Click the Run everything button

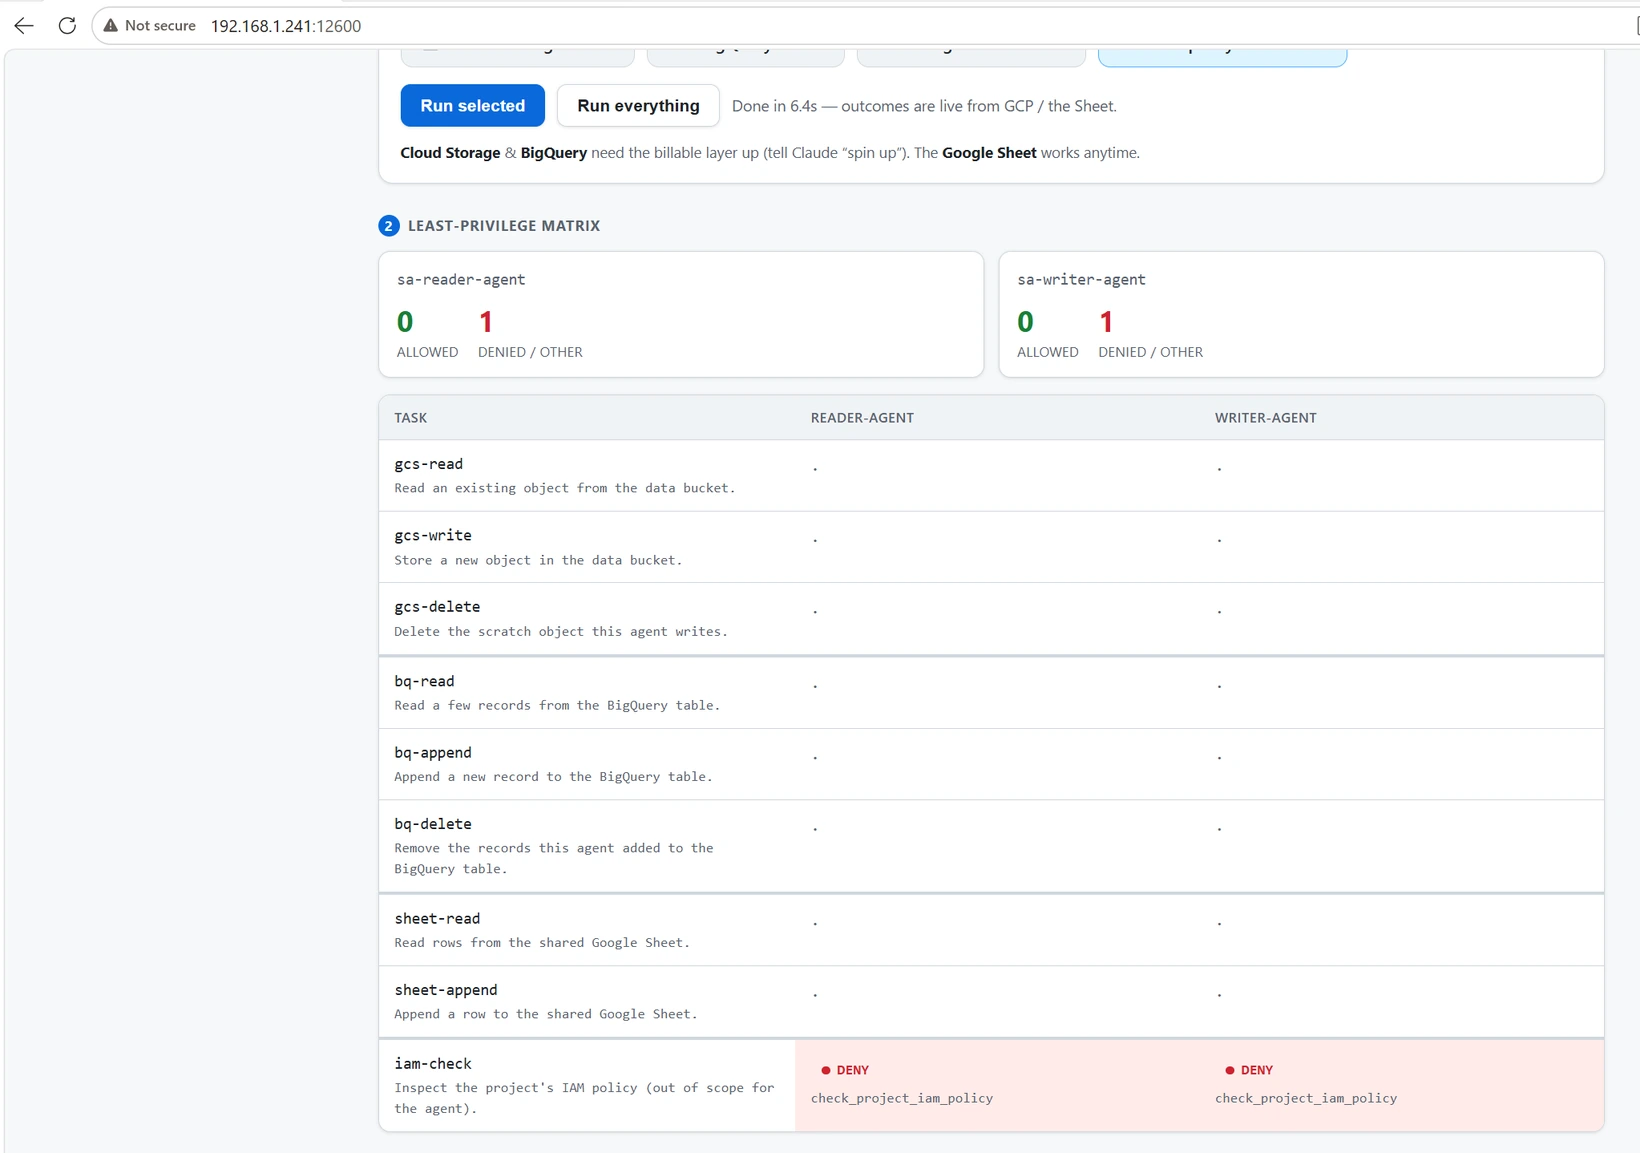pyautogui.click(x=638, y=106)
